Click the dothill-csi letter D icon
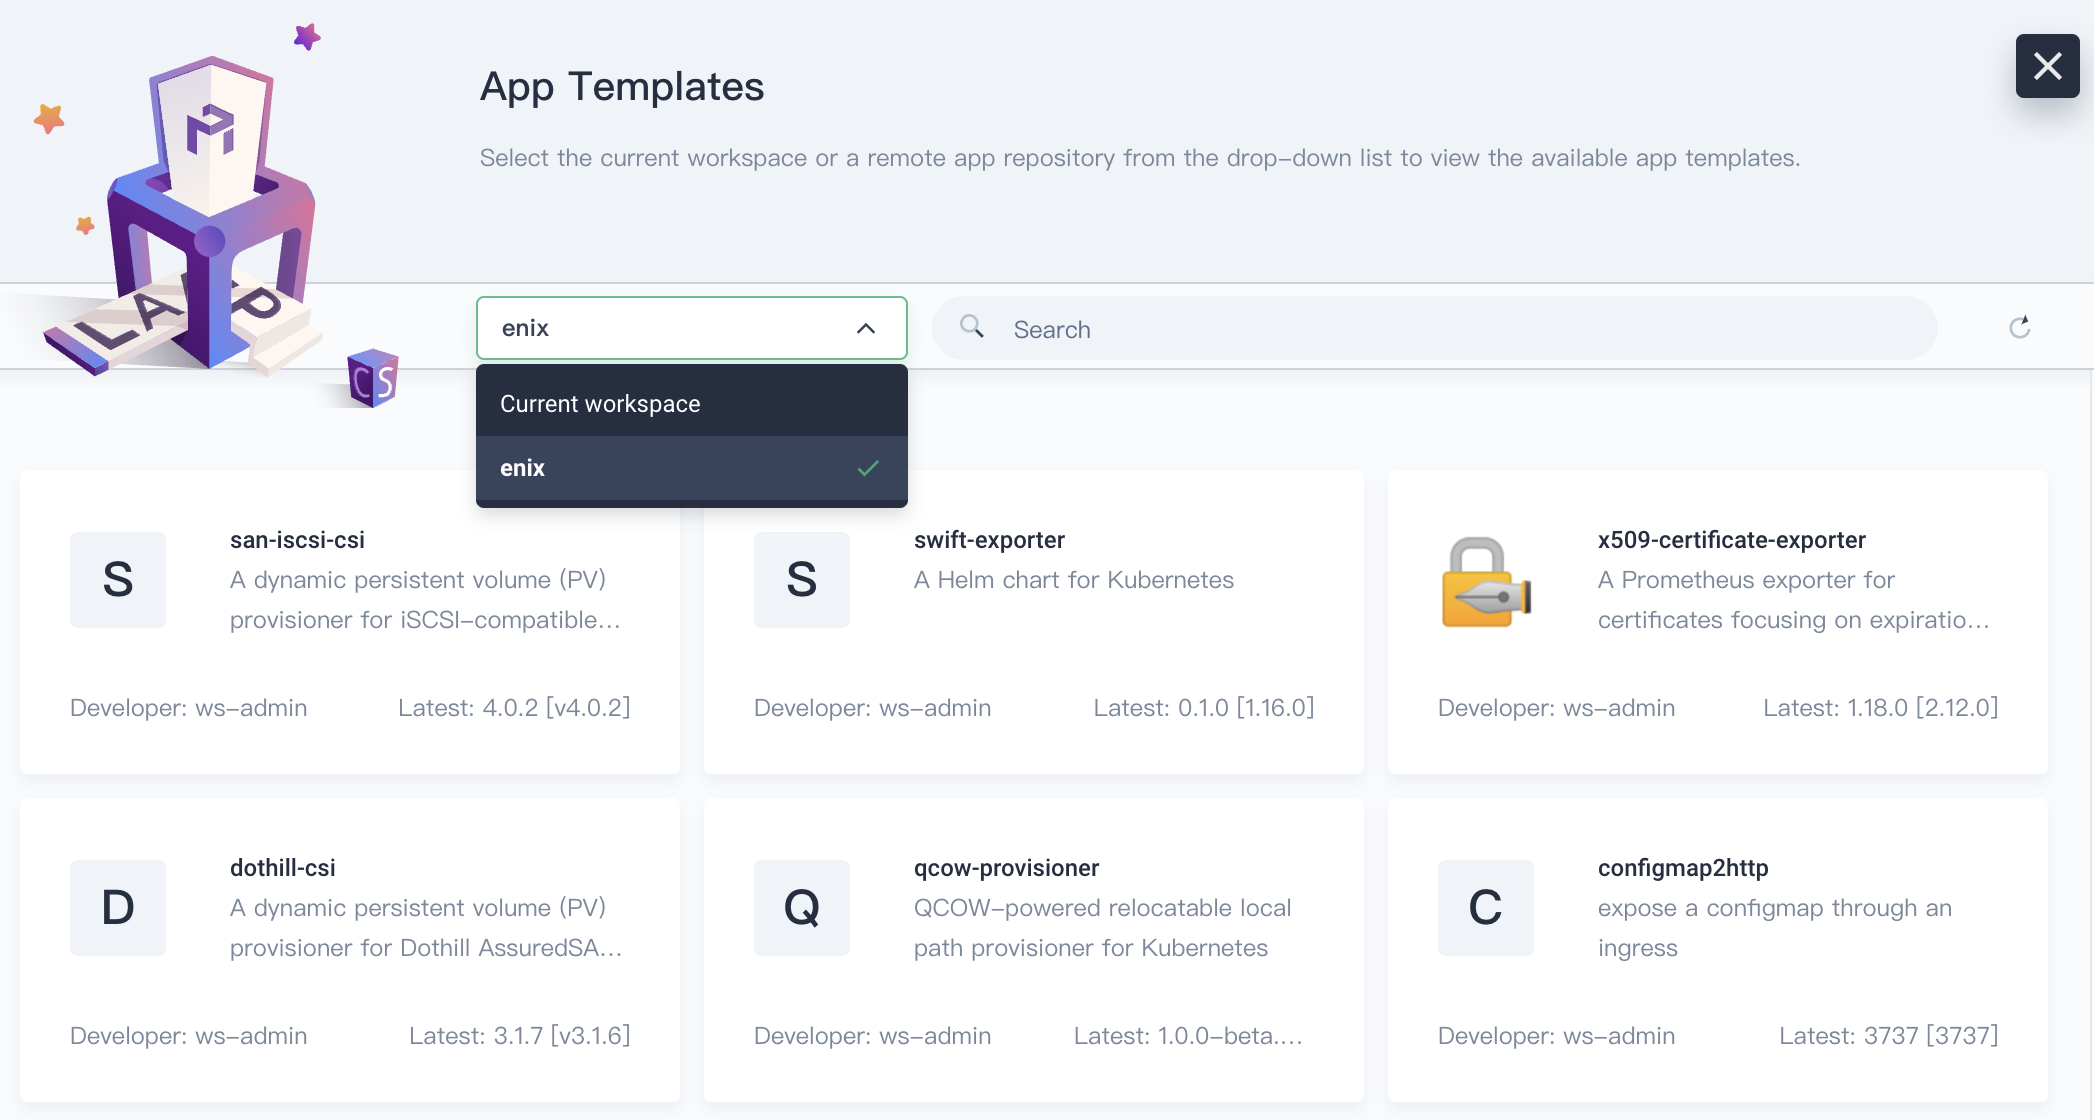Image resolution: width=2094 pixels, height=1120 pixels. tap(118, 908)
